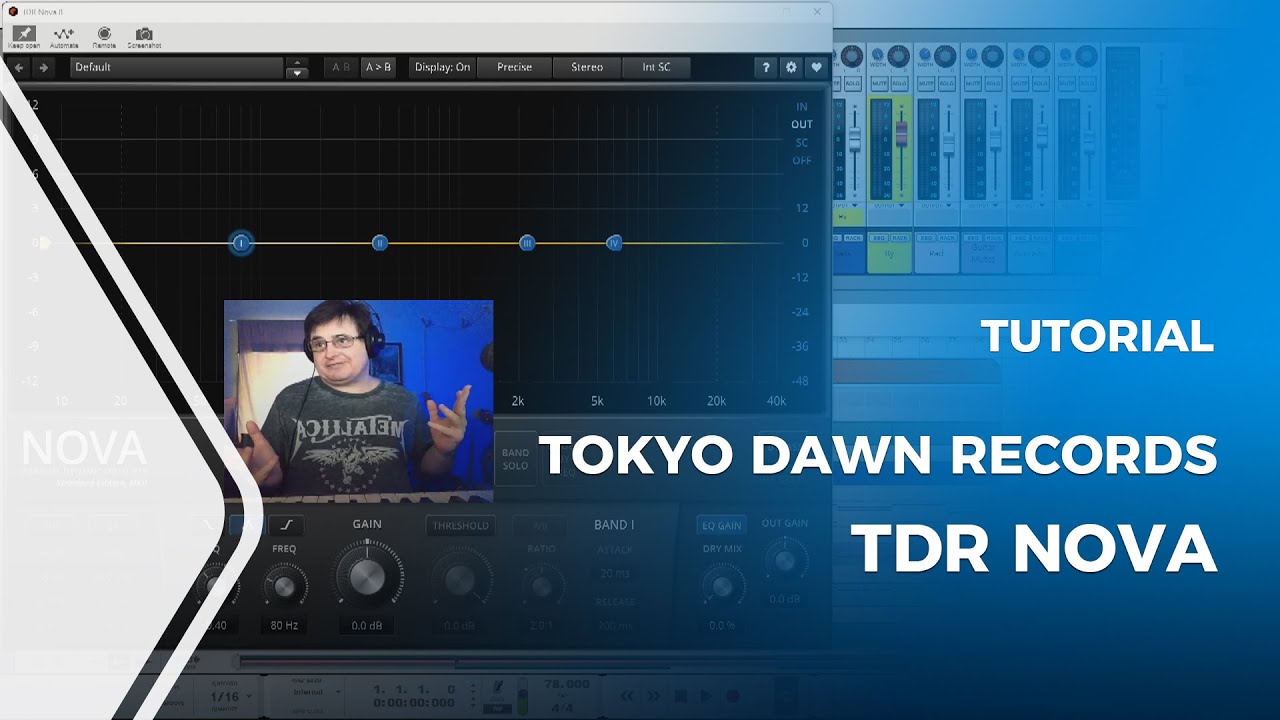The image size is (1280, 720).
Task: Toggle the EQ Gain button
Action: click(721, 525)
